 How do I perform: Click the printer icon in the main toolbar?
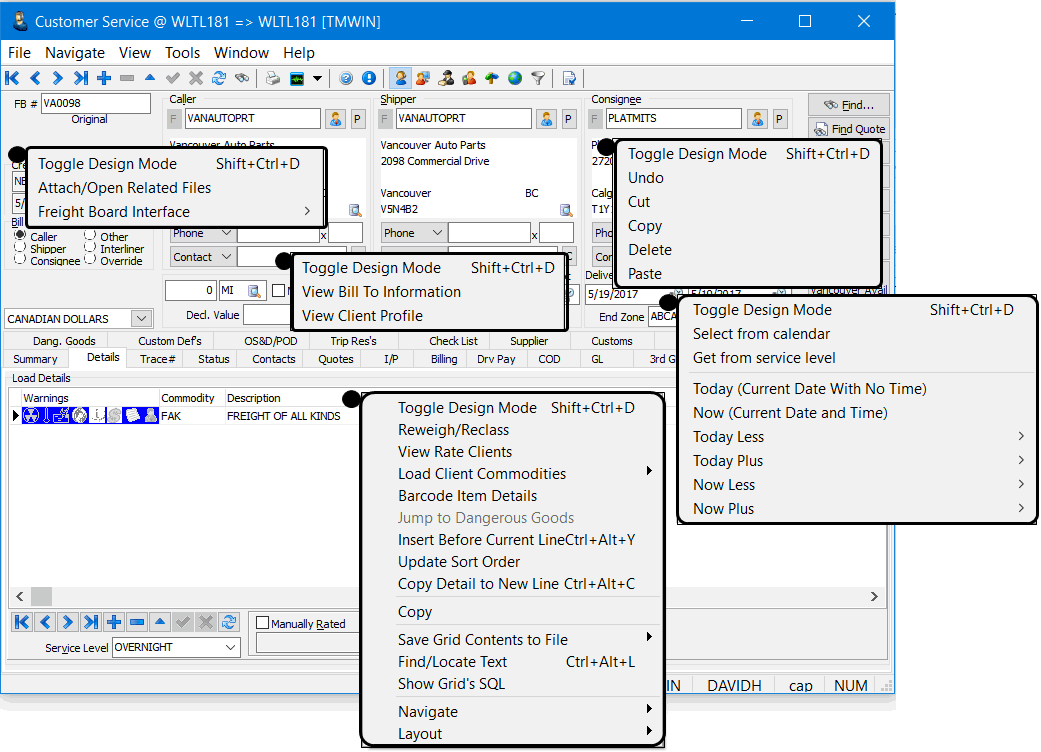273,78
